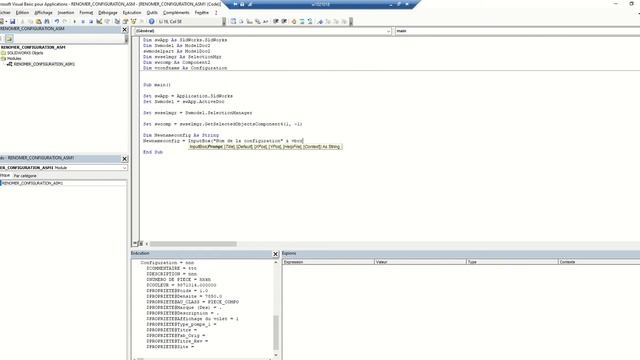Image resolution: width=640 pixels, height=360 pixels.
Task: Outdent the selected code
Action: click(x=284, y=21)
